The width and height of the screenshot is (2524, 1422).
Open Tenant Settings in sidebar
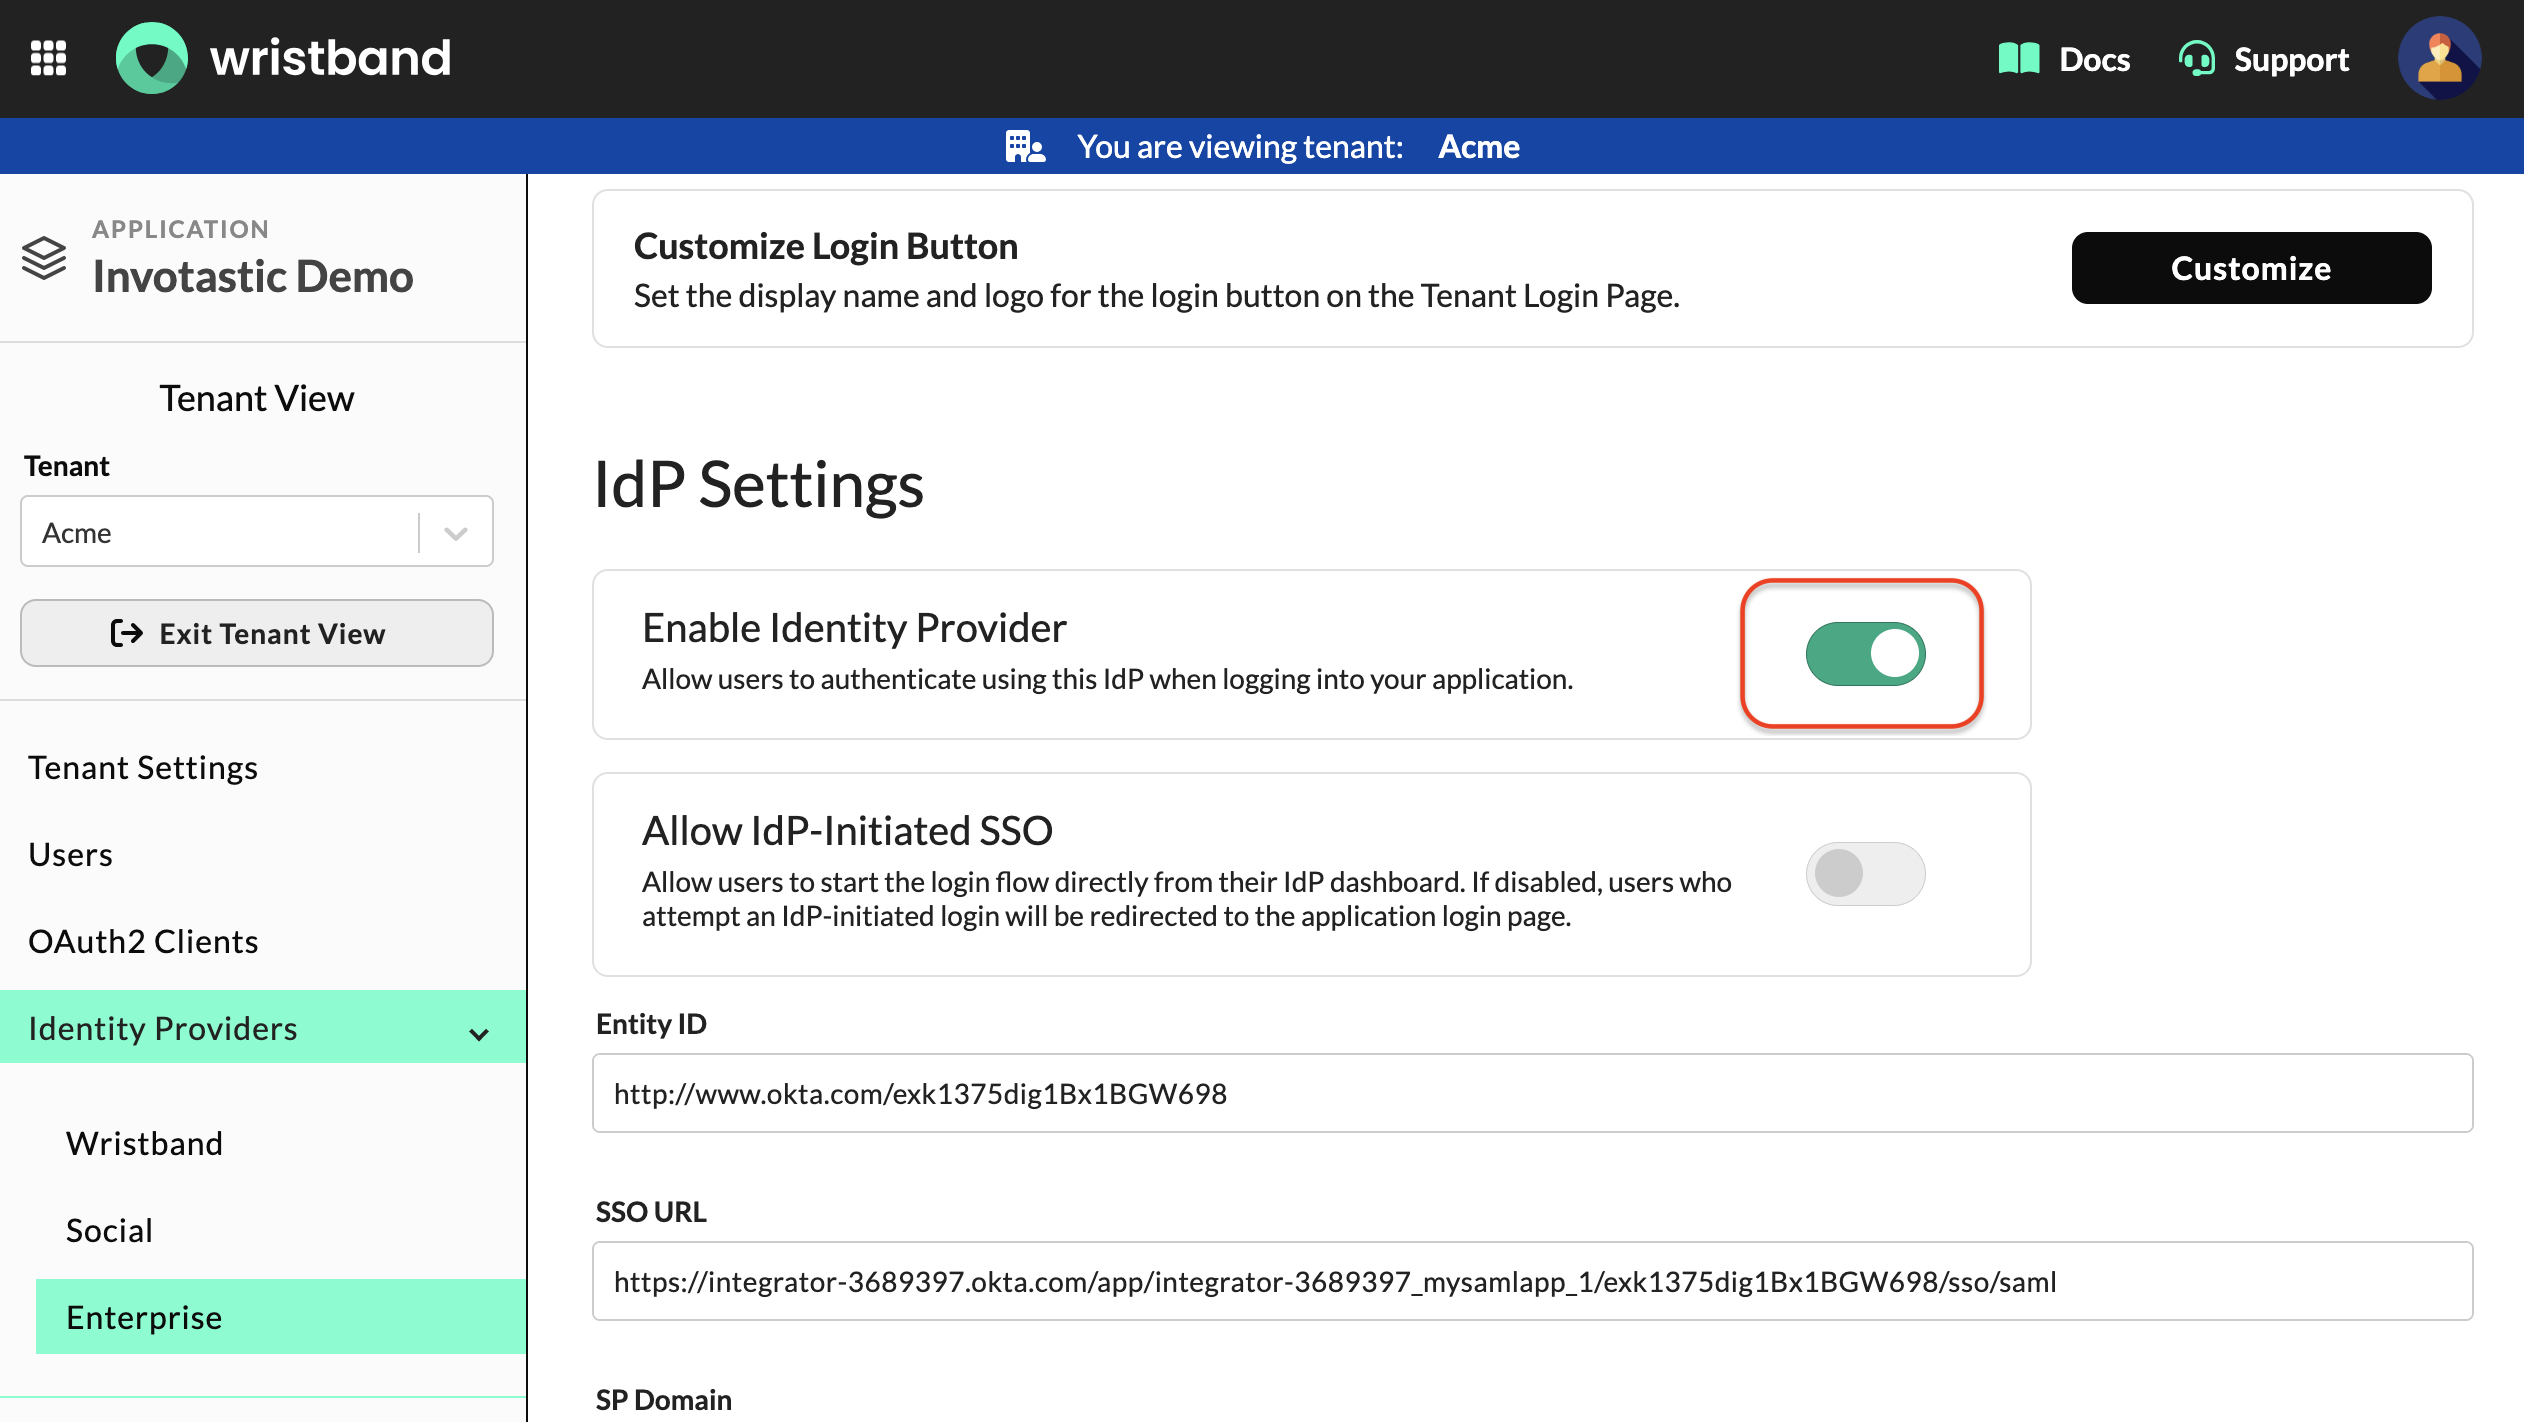coord(143,767)
